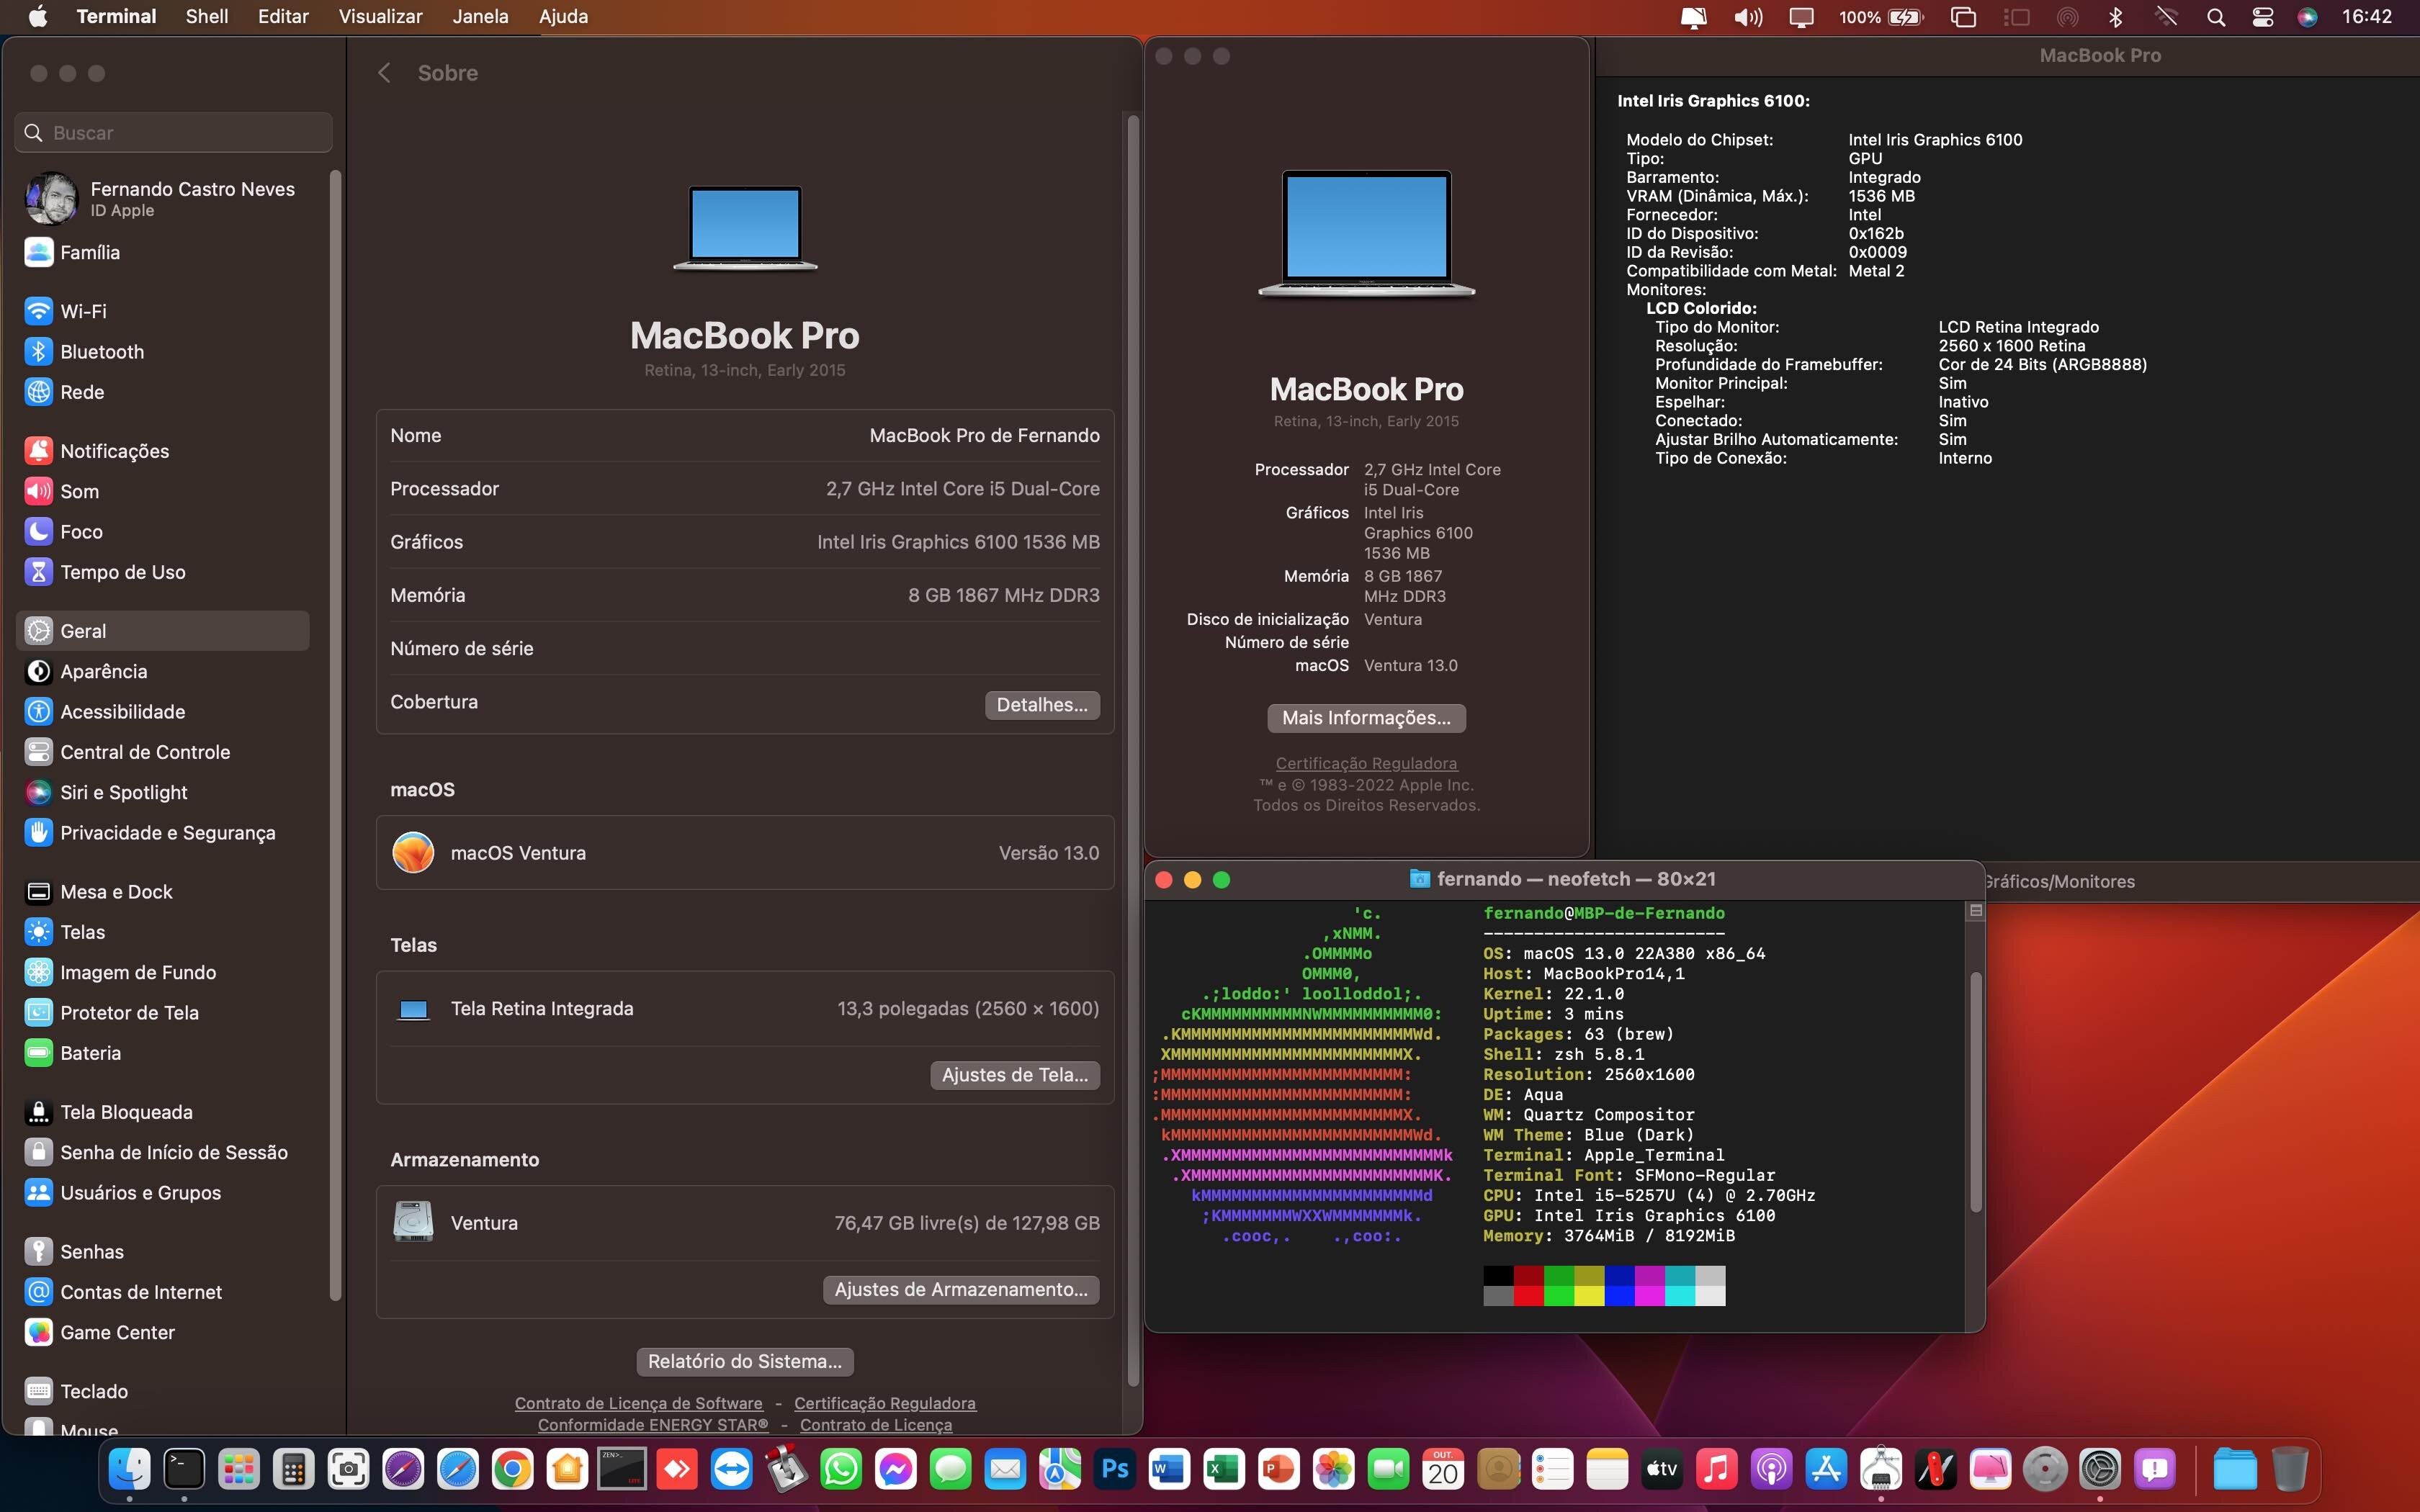Open Siri e Spotlight settings pane
Screen dimensions: 2420x1512
click(x=123, y=792)
